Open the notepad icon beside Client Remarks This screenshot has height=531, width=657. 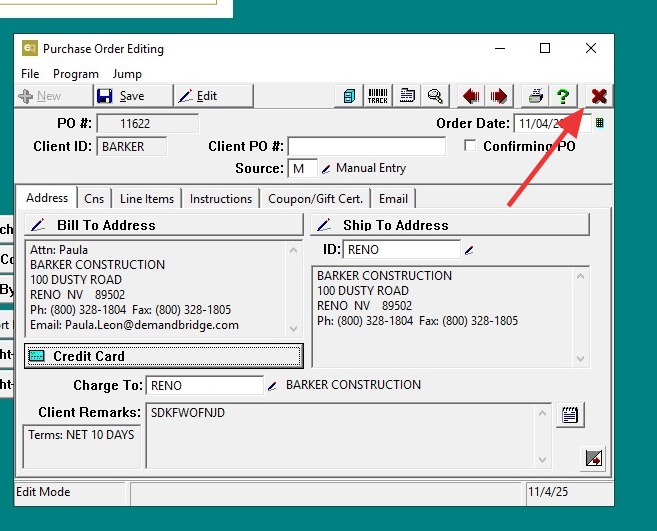pos(570,415)
